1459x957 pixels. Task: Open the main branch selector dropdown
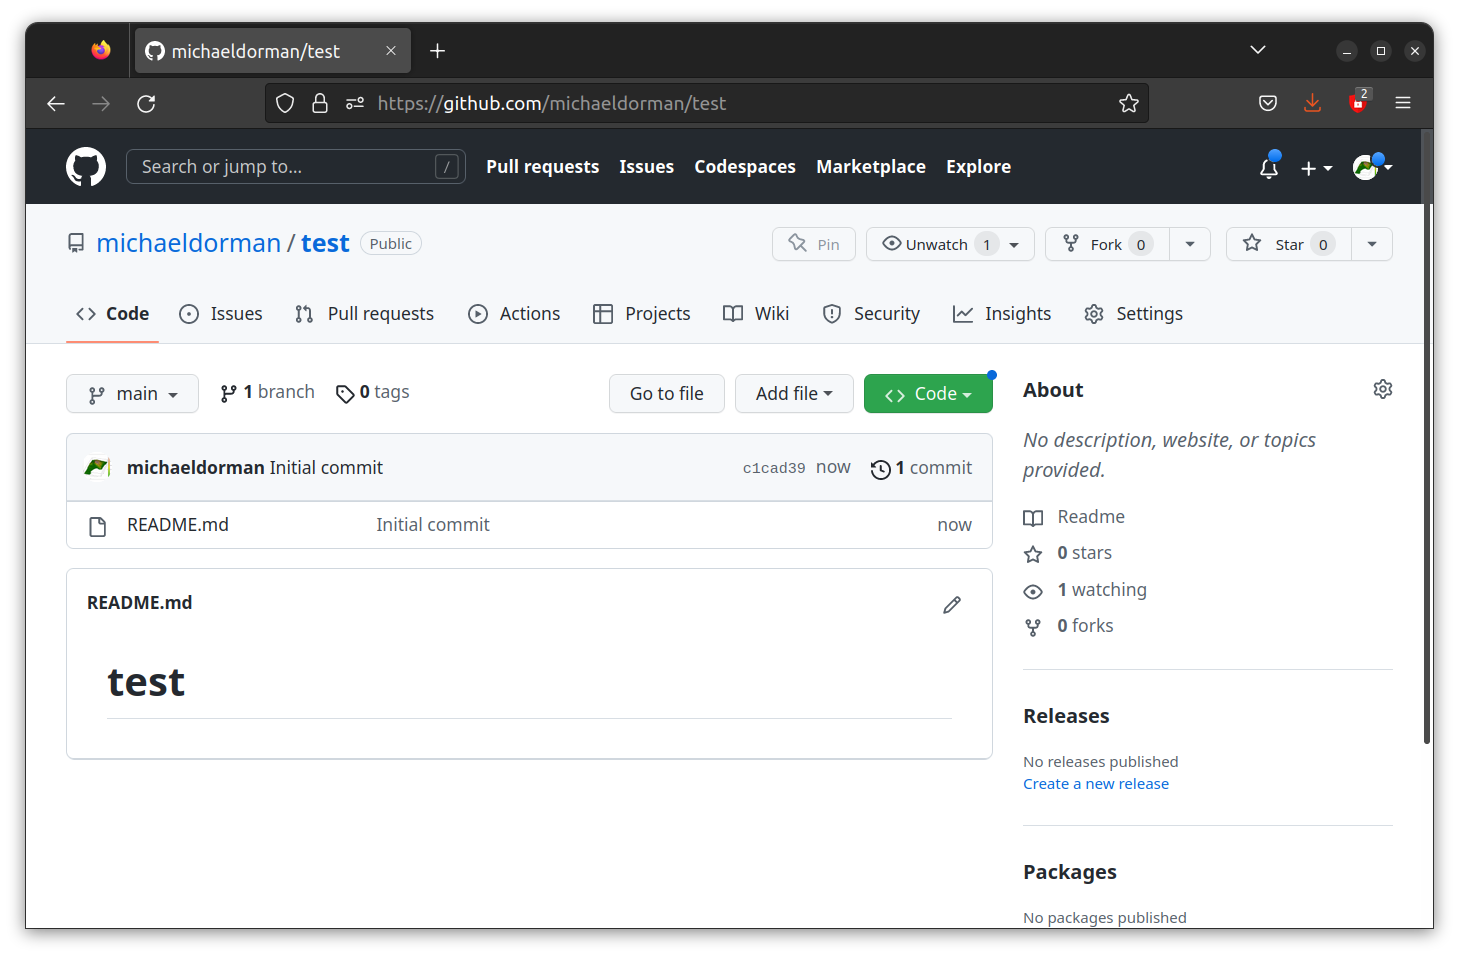click(132, 393)
